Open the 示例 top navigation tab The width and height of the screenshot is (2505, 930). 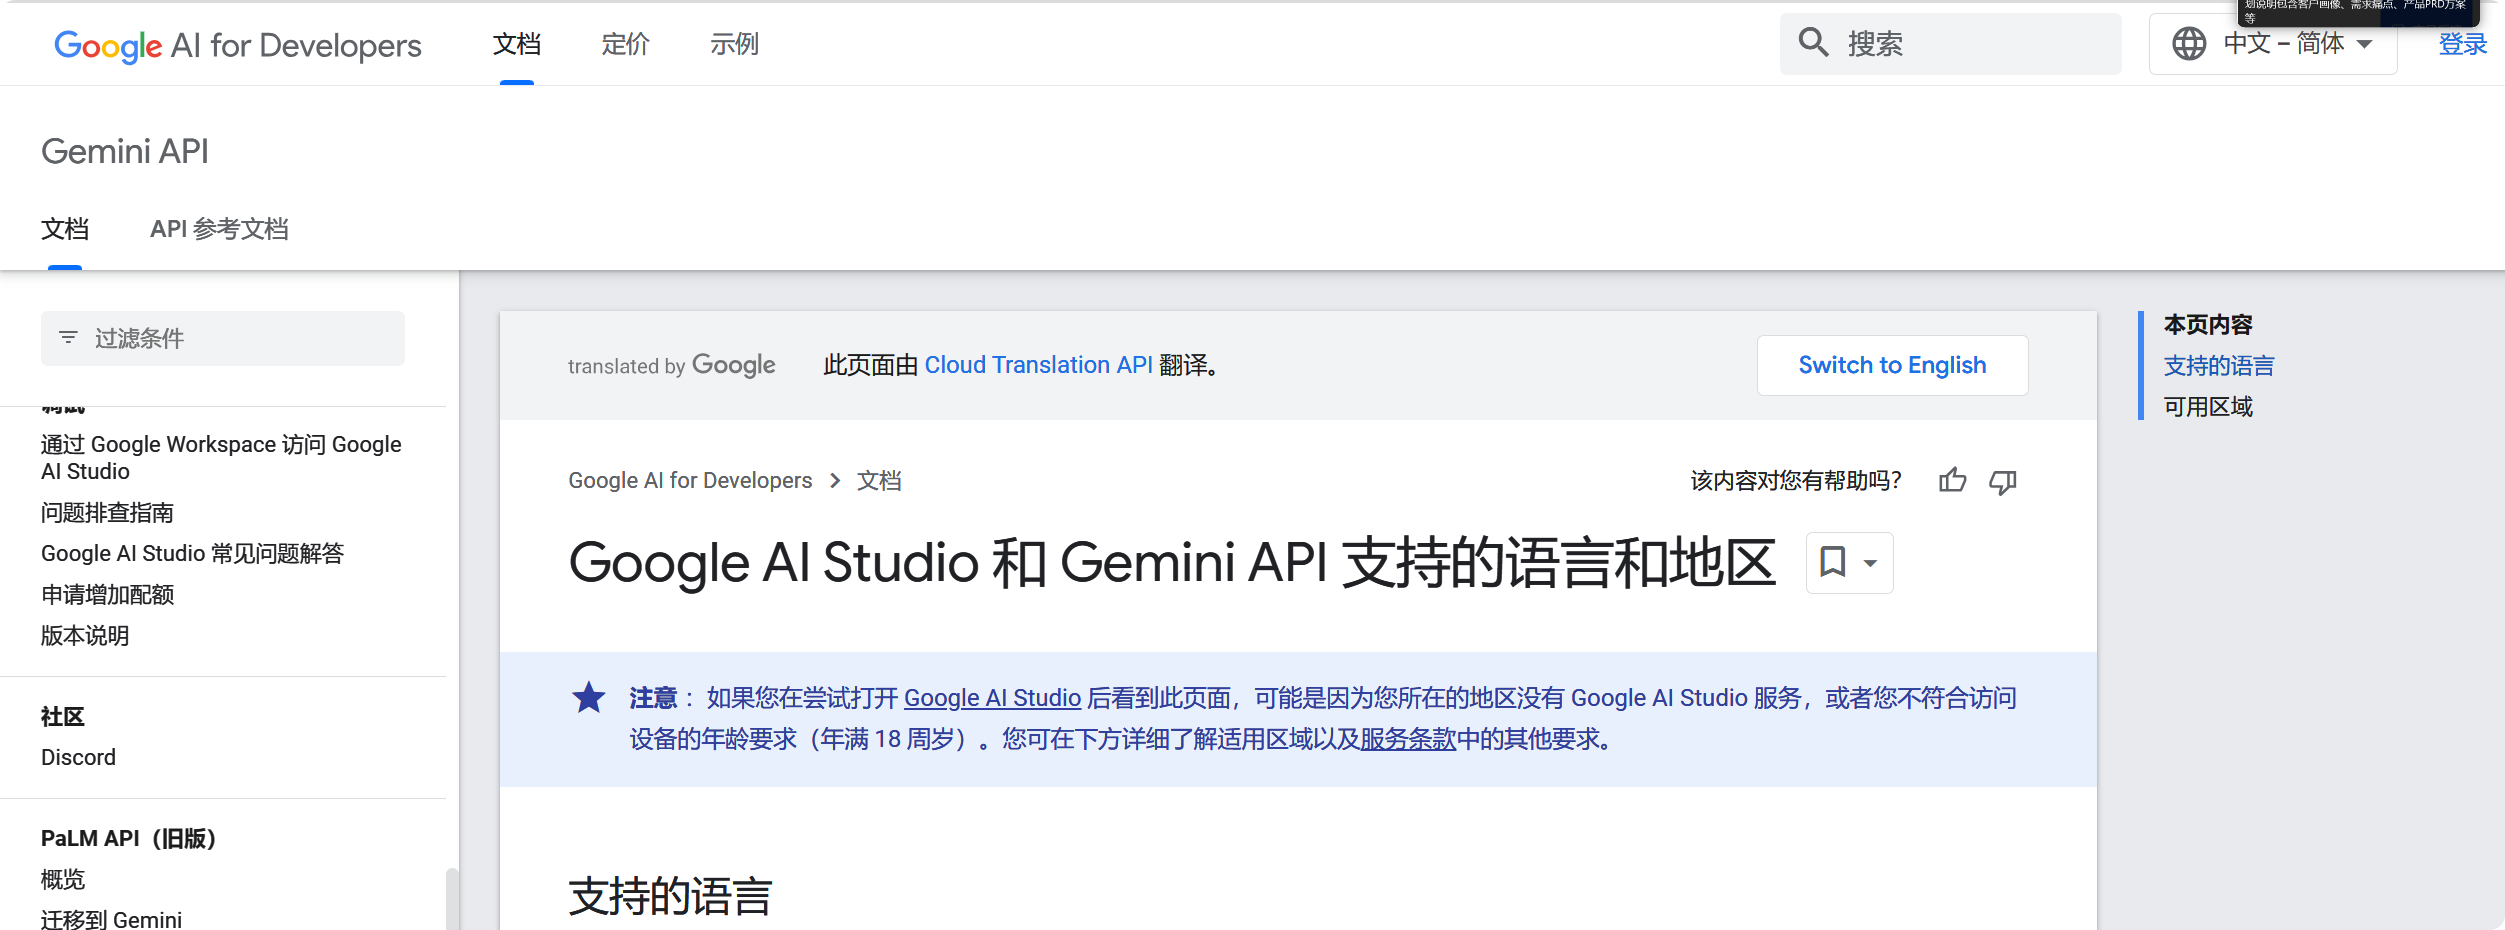[x=734, y=44]
